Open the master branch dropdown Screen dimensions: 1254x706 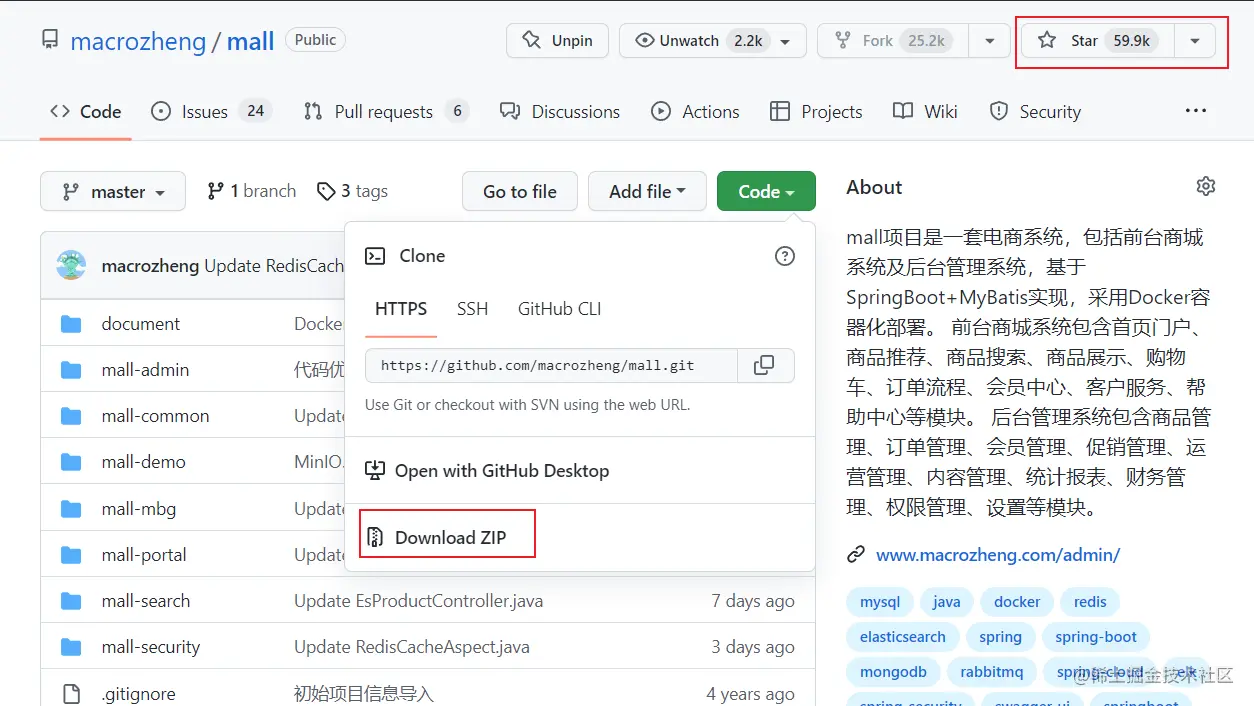(113, 191)
